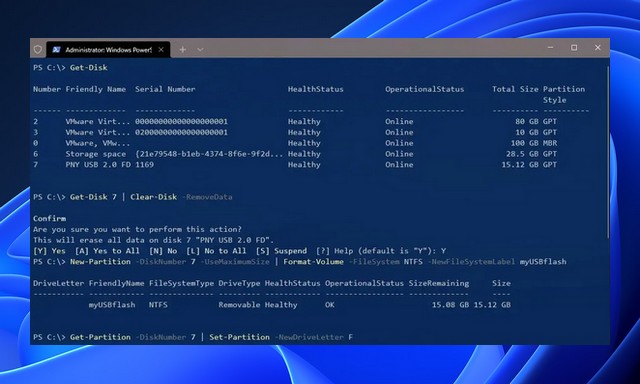Screen dimensions: 640x384
Task: Click the PowerShell icon on the tab
Action: pyautogui.click(x=56, y=49)
